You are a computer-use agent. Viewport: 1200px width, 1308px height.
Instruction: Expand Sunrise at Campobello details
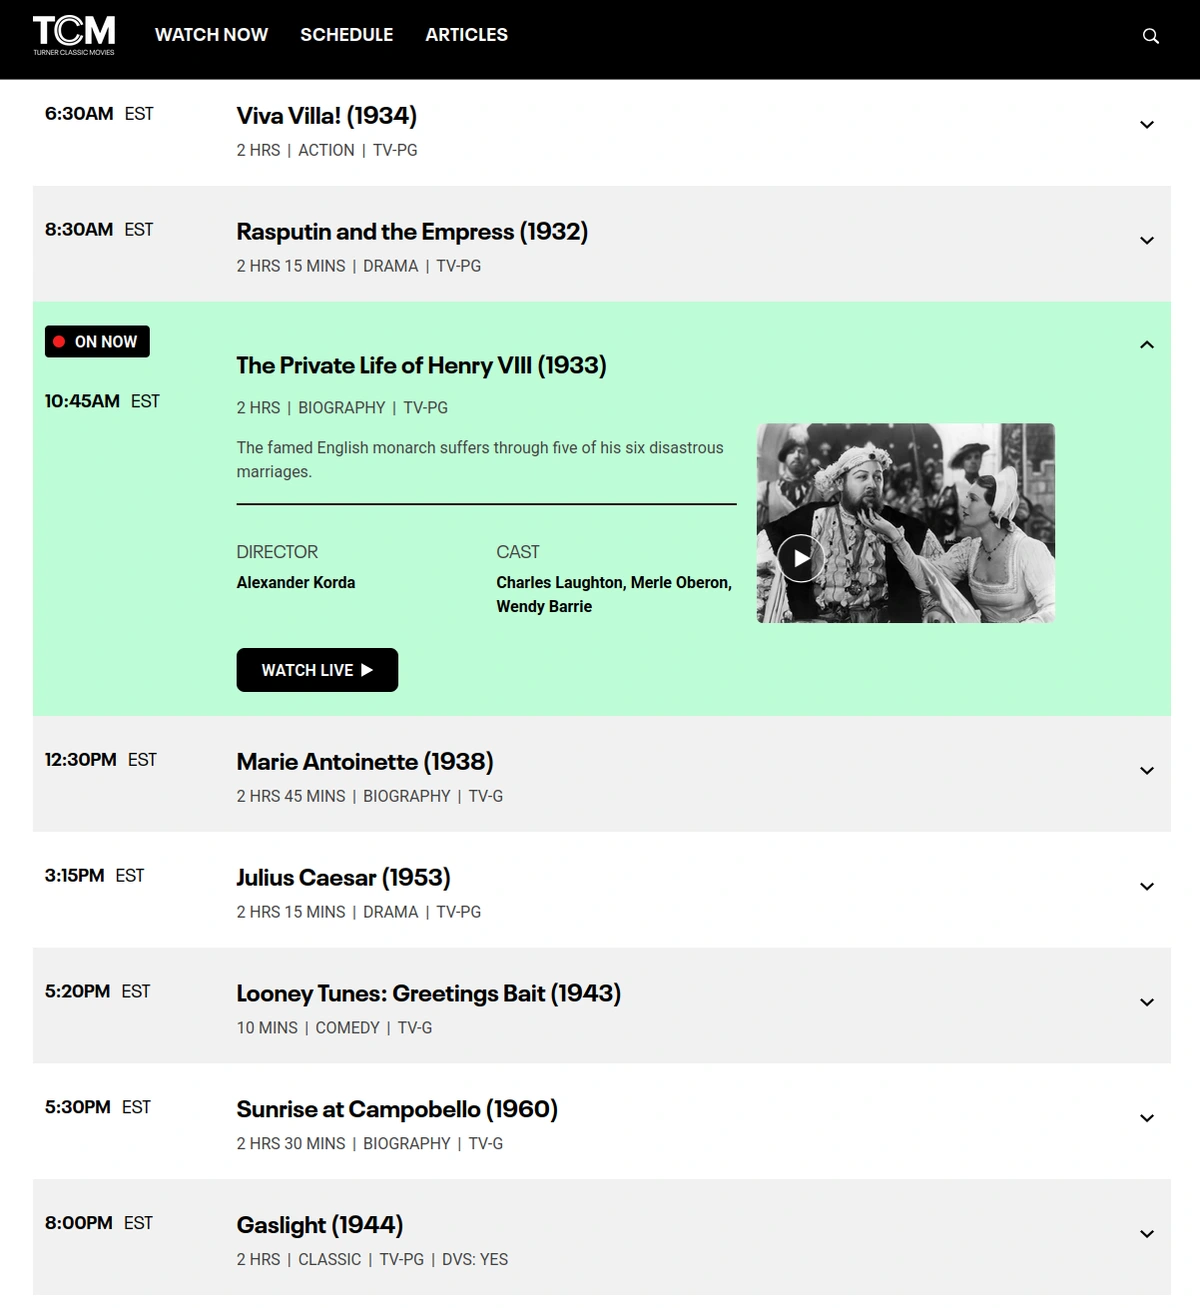(1147, 1119)
